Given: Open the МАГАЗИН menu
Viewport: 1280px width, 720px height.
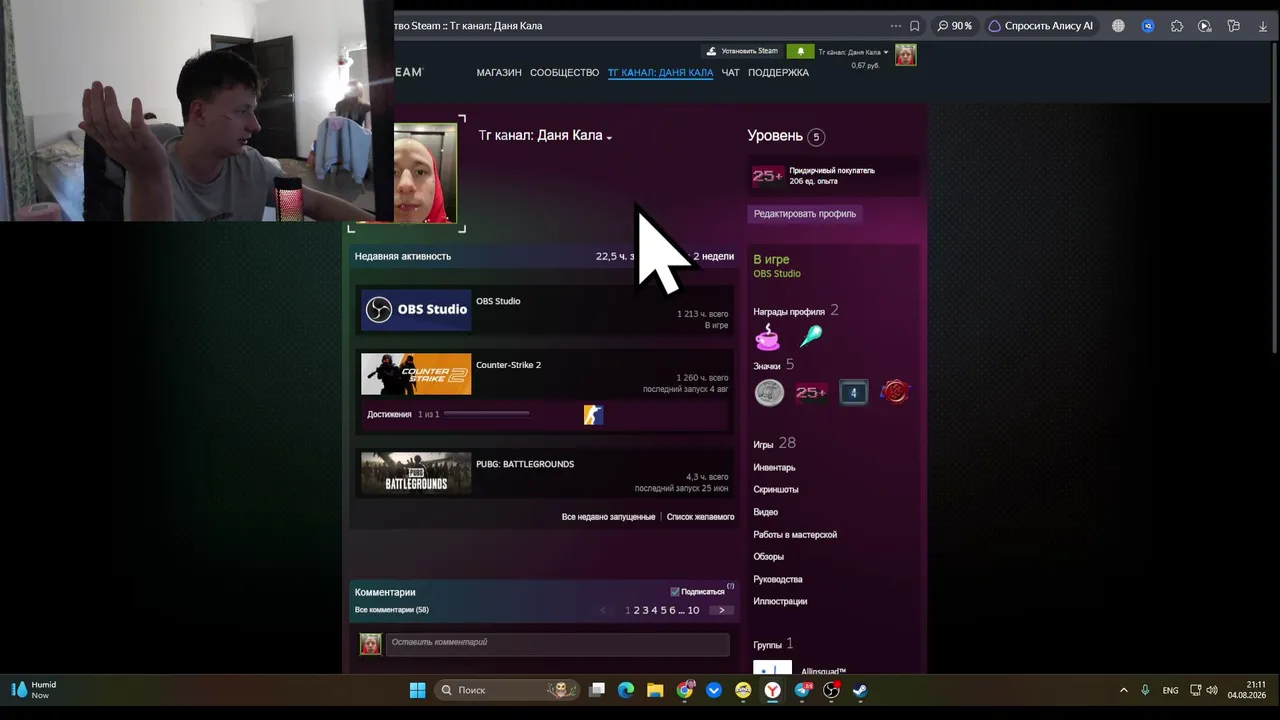Looking at the screenshot, I should pos(499,72).
